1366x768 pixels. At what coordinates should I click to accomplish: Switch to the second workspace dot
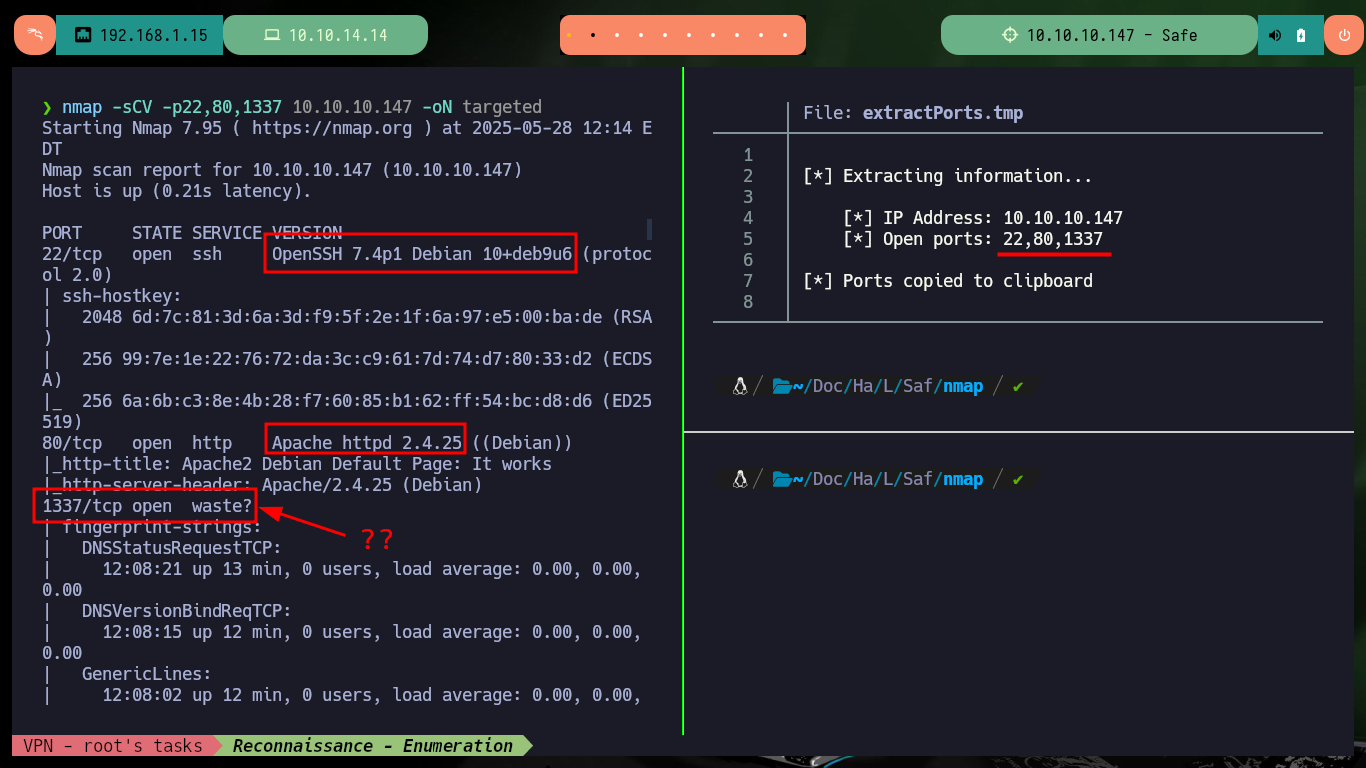593,35
